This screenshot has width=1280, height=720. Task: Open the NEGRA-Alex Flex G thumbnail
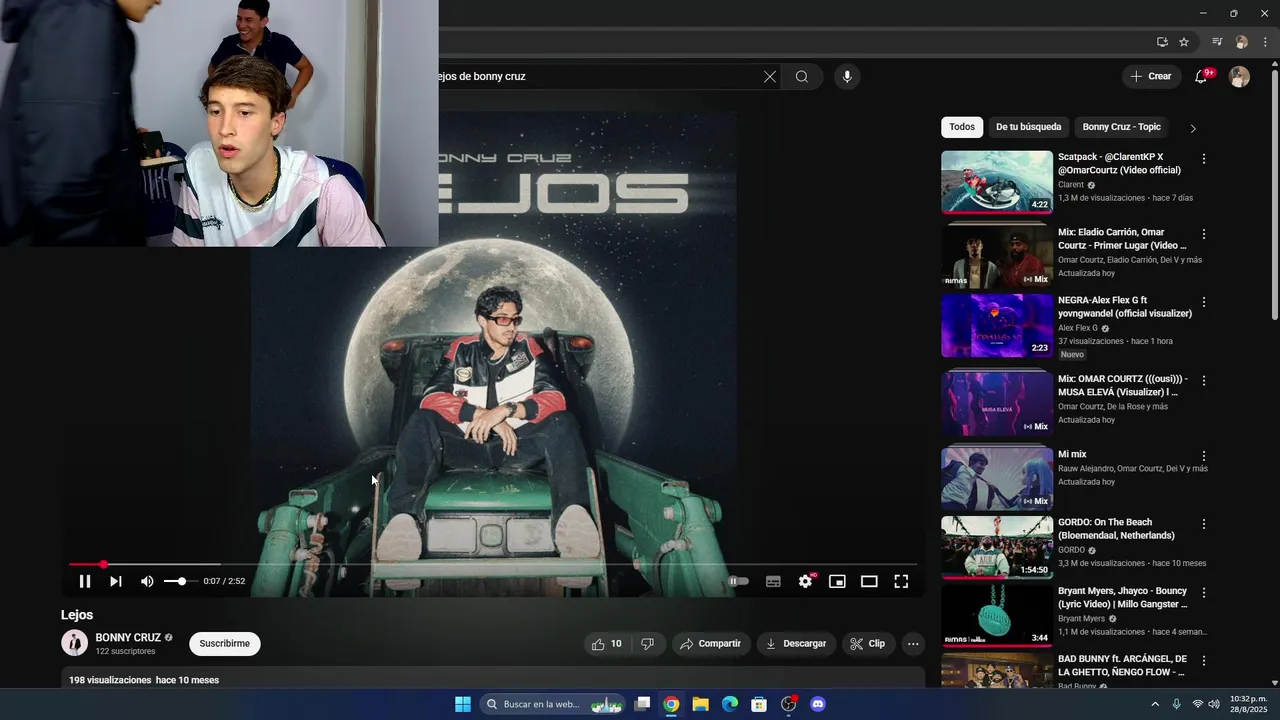(997, 325)
